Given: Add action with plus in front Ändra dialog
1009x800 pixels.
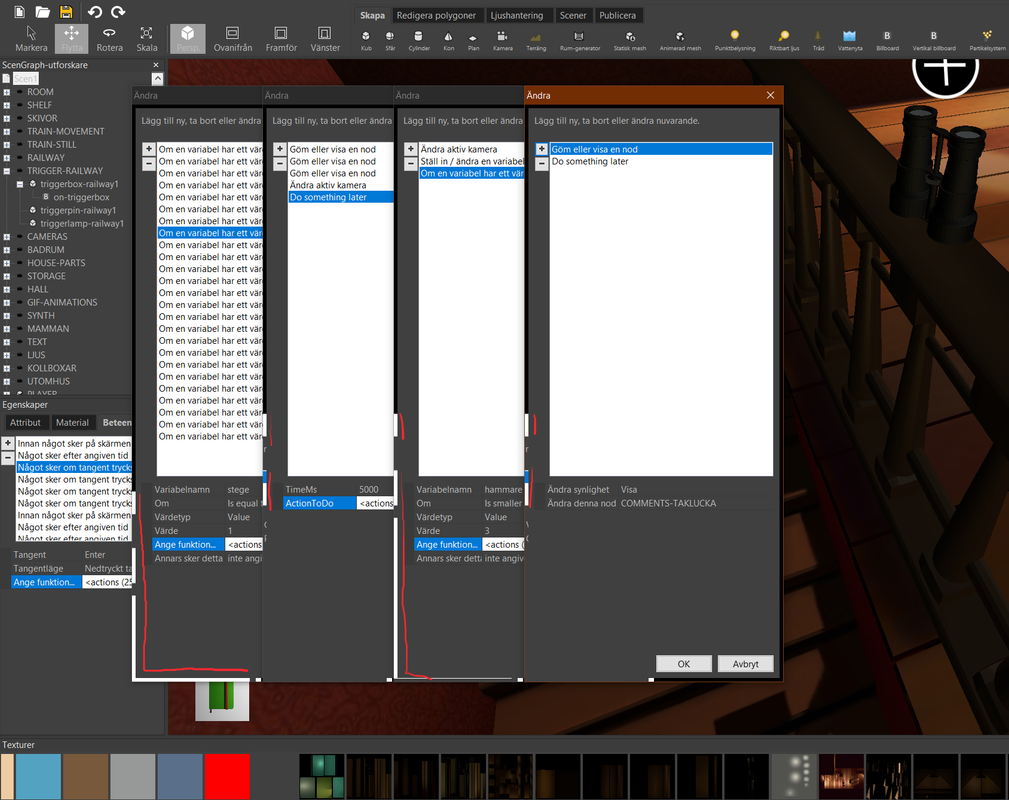Looking at the screenshot, I should [541, 149].
